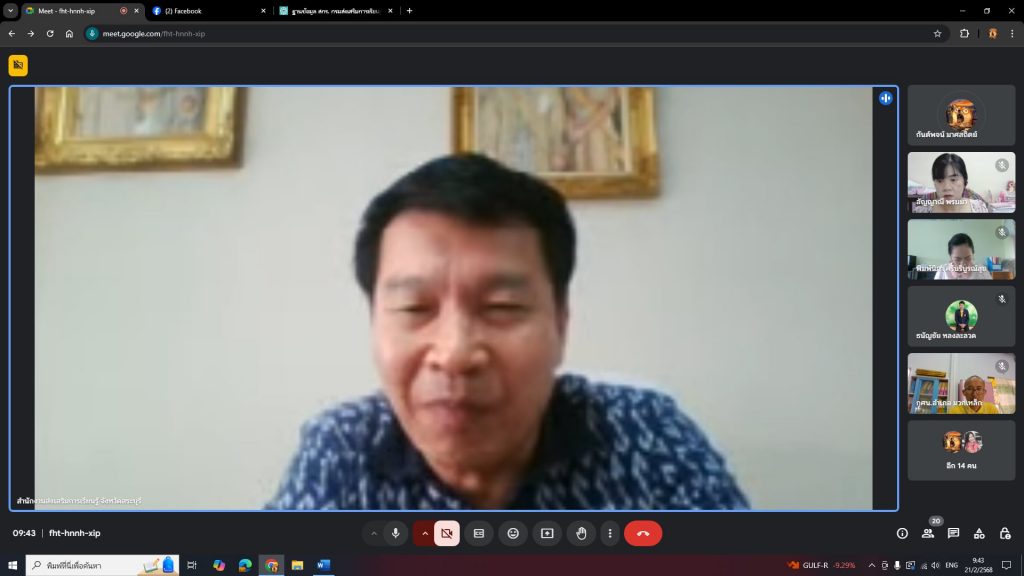
Task: Open the three-dot more options menu
Action: pos(609,534)
